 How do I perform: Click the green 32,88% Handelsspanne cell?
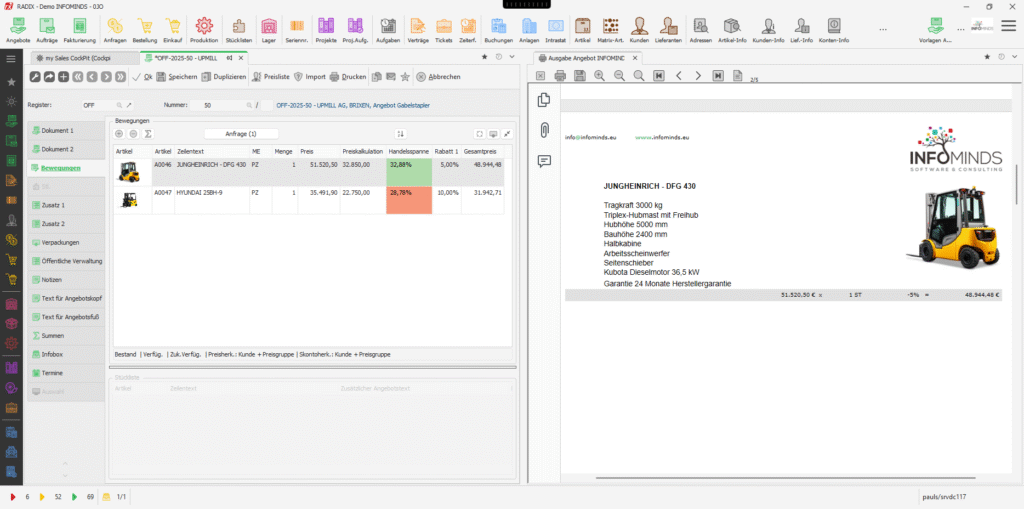coord(409,172)
